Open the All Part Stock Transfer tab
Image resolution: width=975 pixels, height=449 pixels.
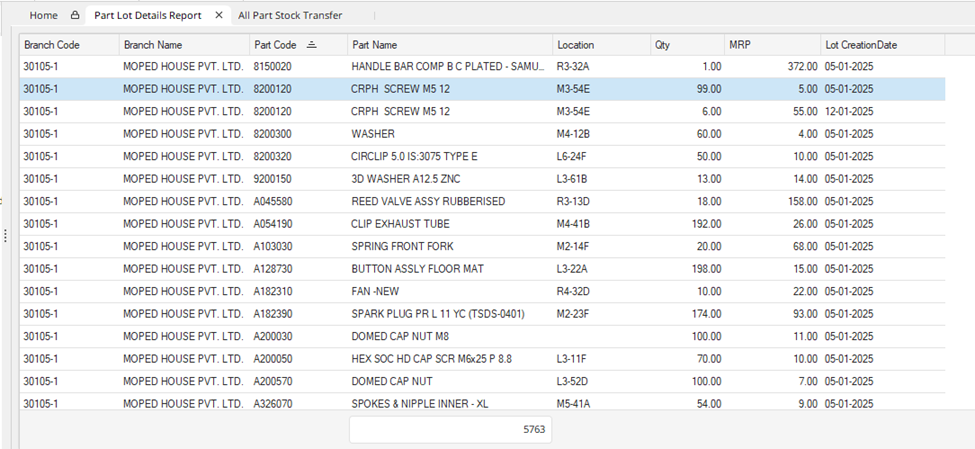[290, 16]
